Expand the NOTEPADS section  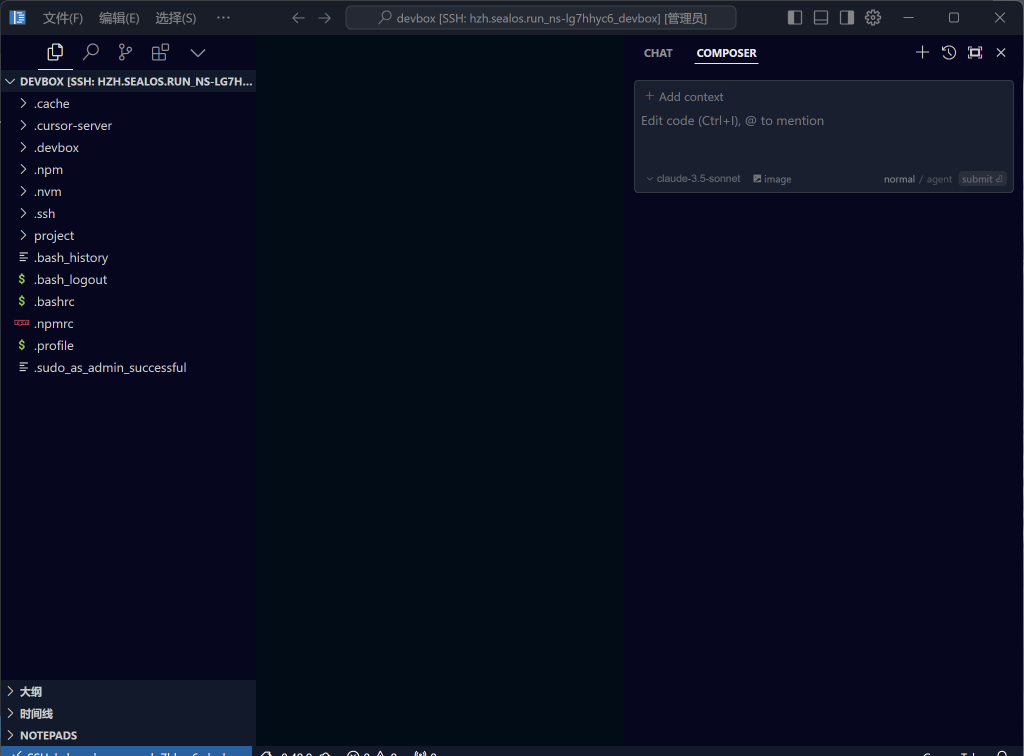(48, 735)
